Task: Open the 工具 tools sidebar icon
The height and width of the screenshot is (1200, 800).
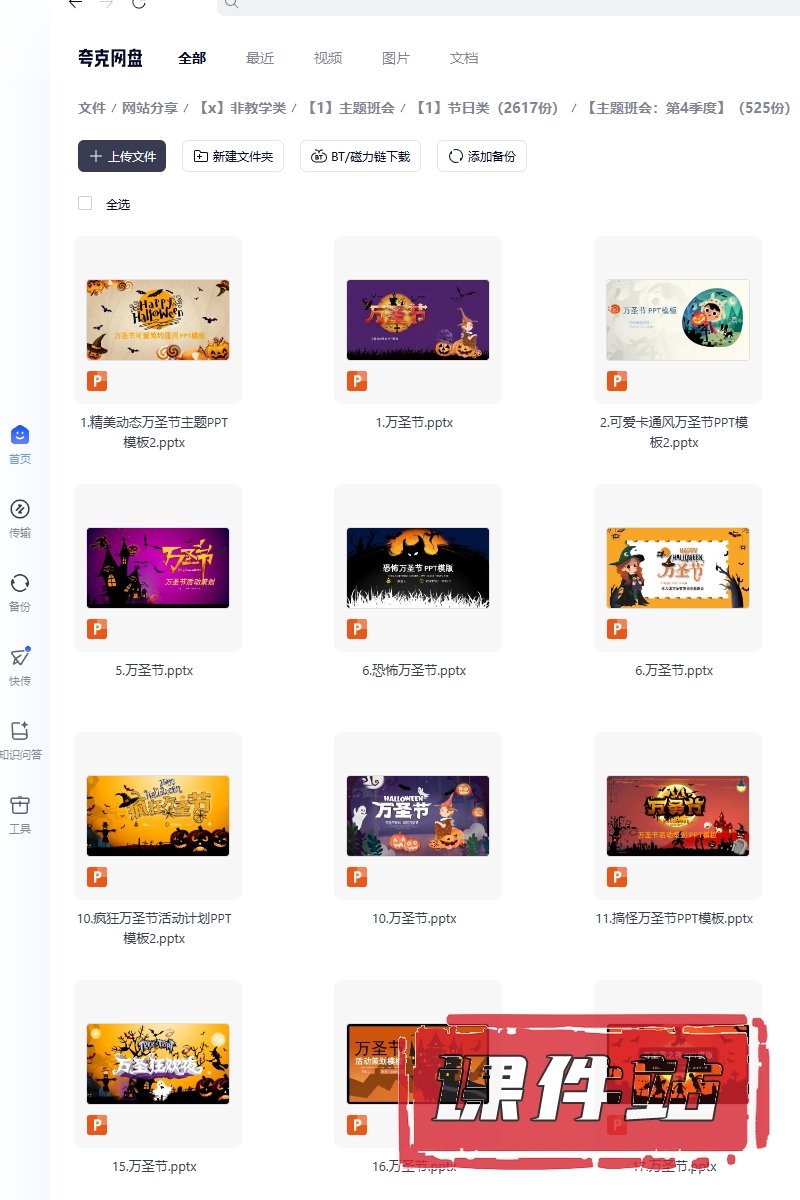Action: click(20, 805)
